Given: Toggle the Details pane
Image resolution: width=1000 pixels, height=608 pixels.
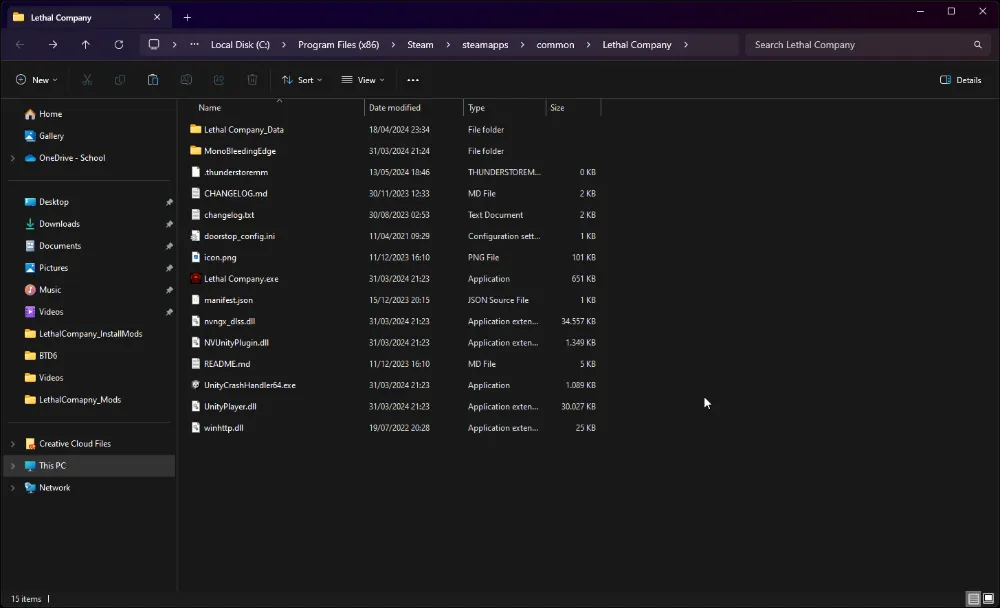Looking at the screenshot, I should point(959,80).
